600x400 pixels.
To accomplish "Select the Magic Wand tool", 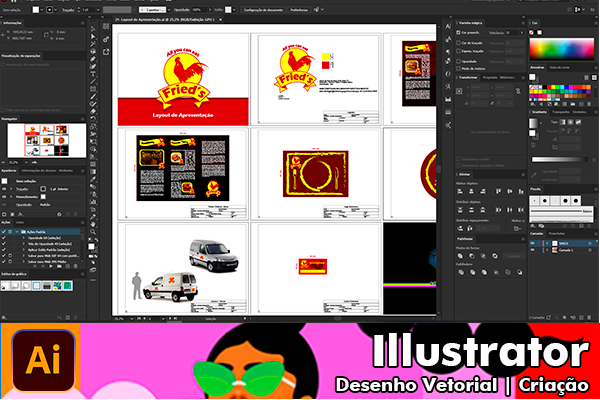I will 93,44.
